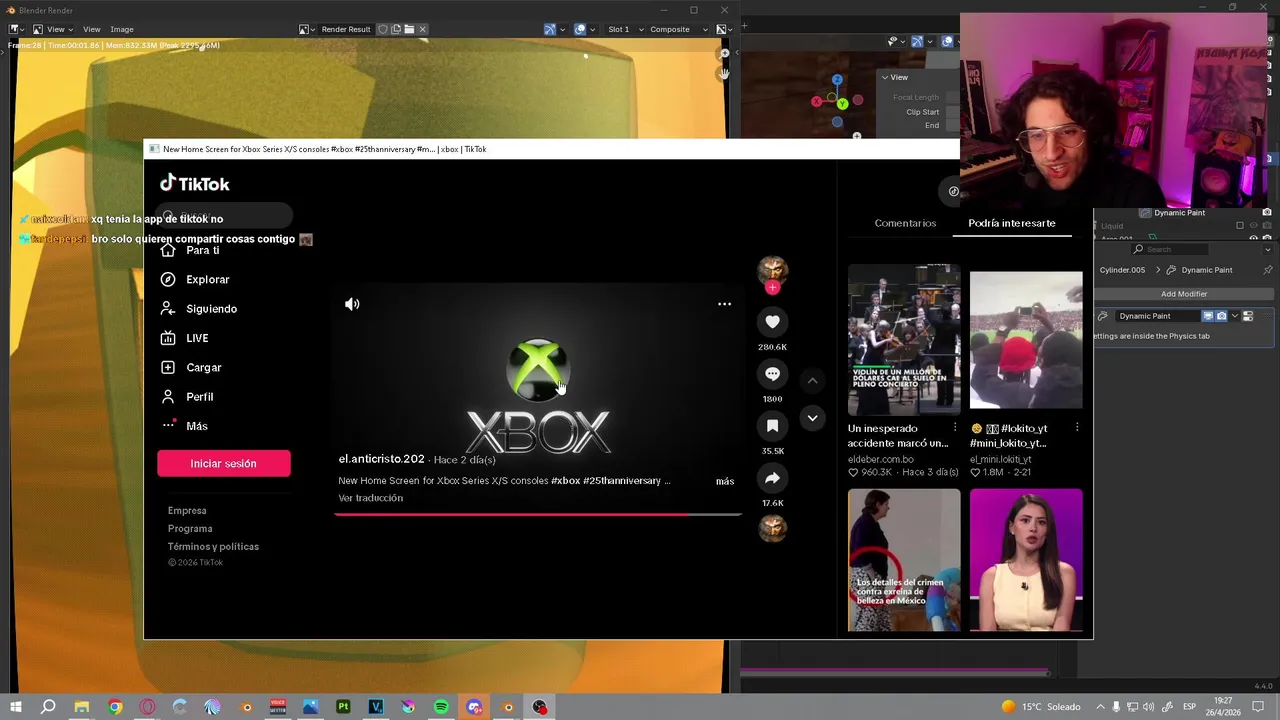Open the crimen reina de belleza video

[904, 560]
